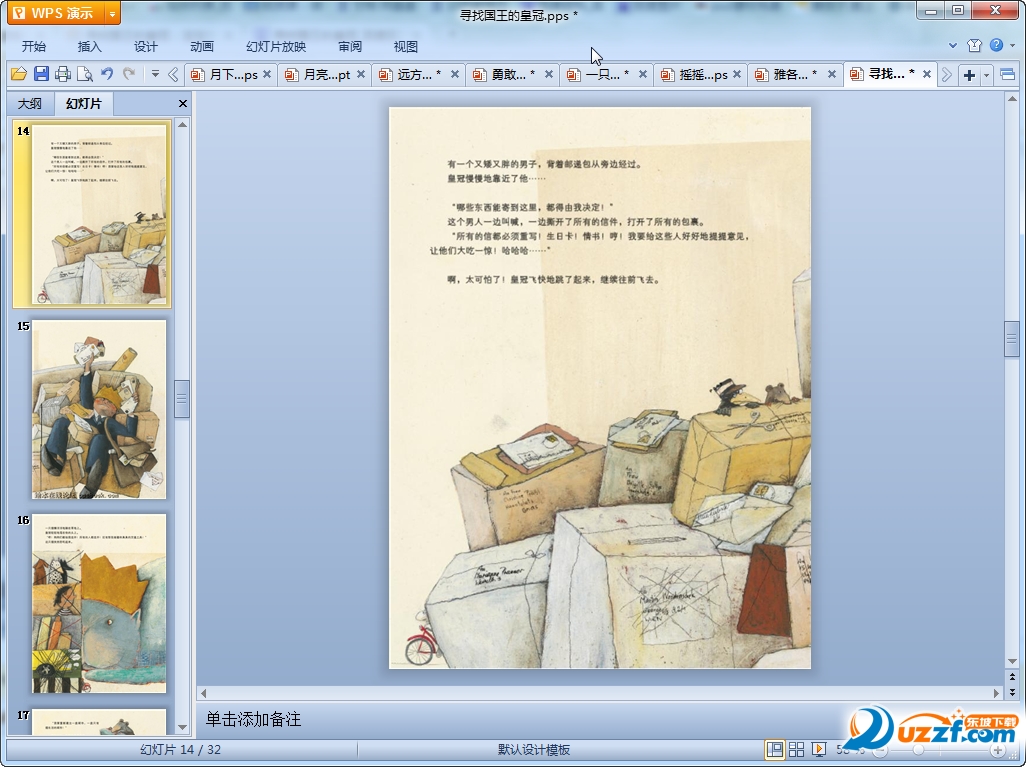Click horizontal scroll left arrow

(203, 693)
